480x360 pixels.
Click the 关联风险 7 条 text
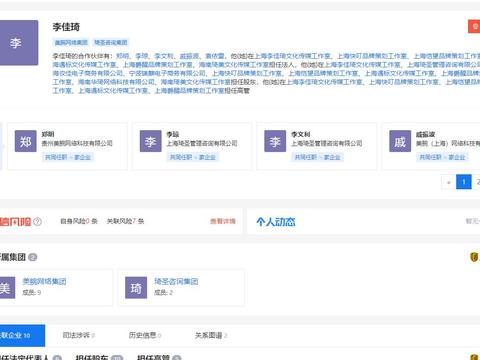[125, 221]
